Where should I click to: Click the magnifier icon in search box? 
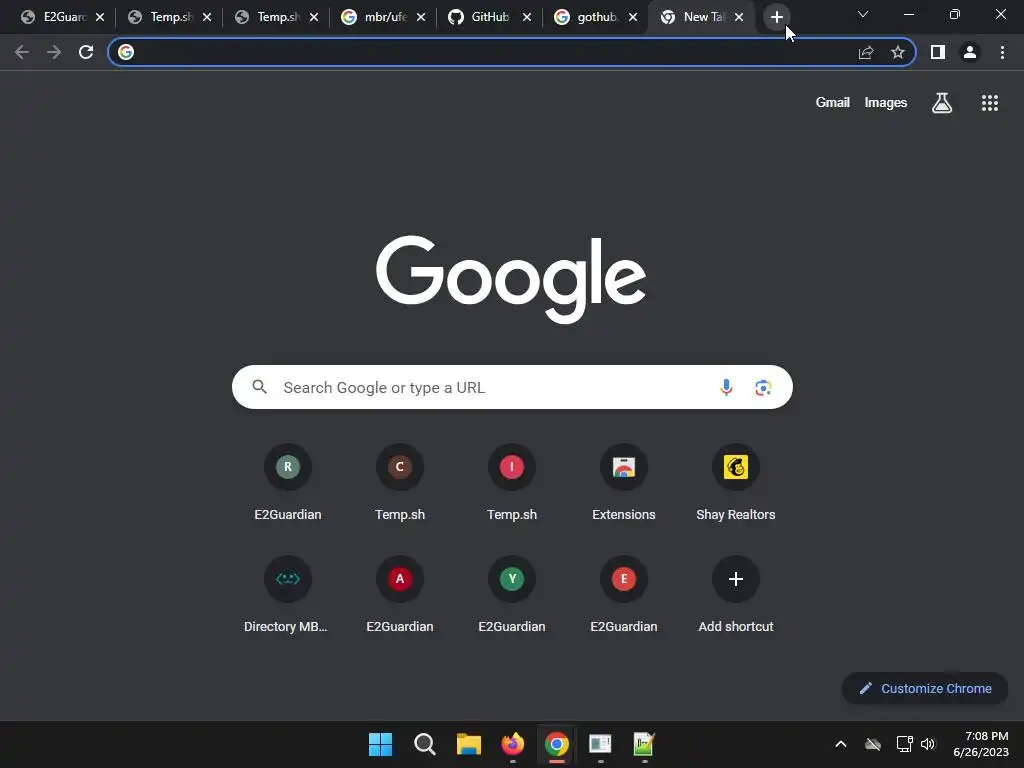click(x=260, y=387)
